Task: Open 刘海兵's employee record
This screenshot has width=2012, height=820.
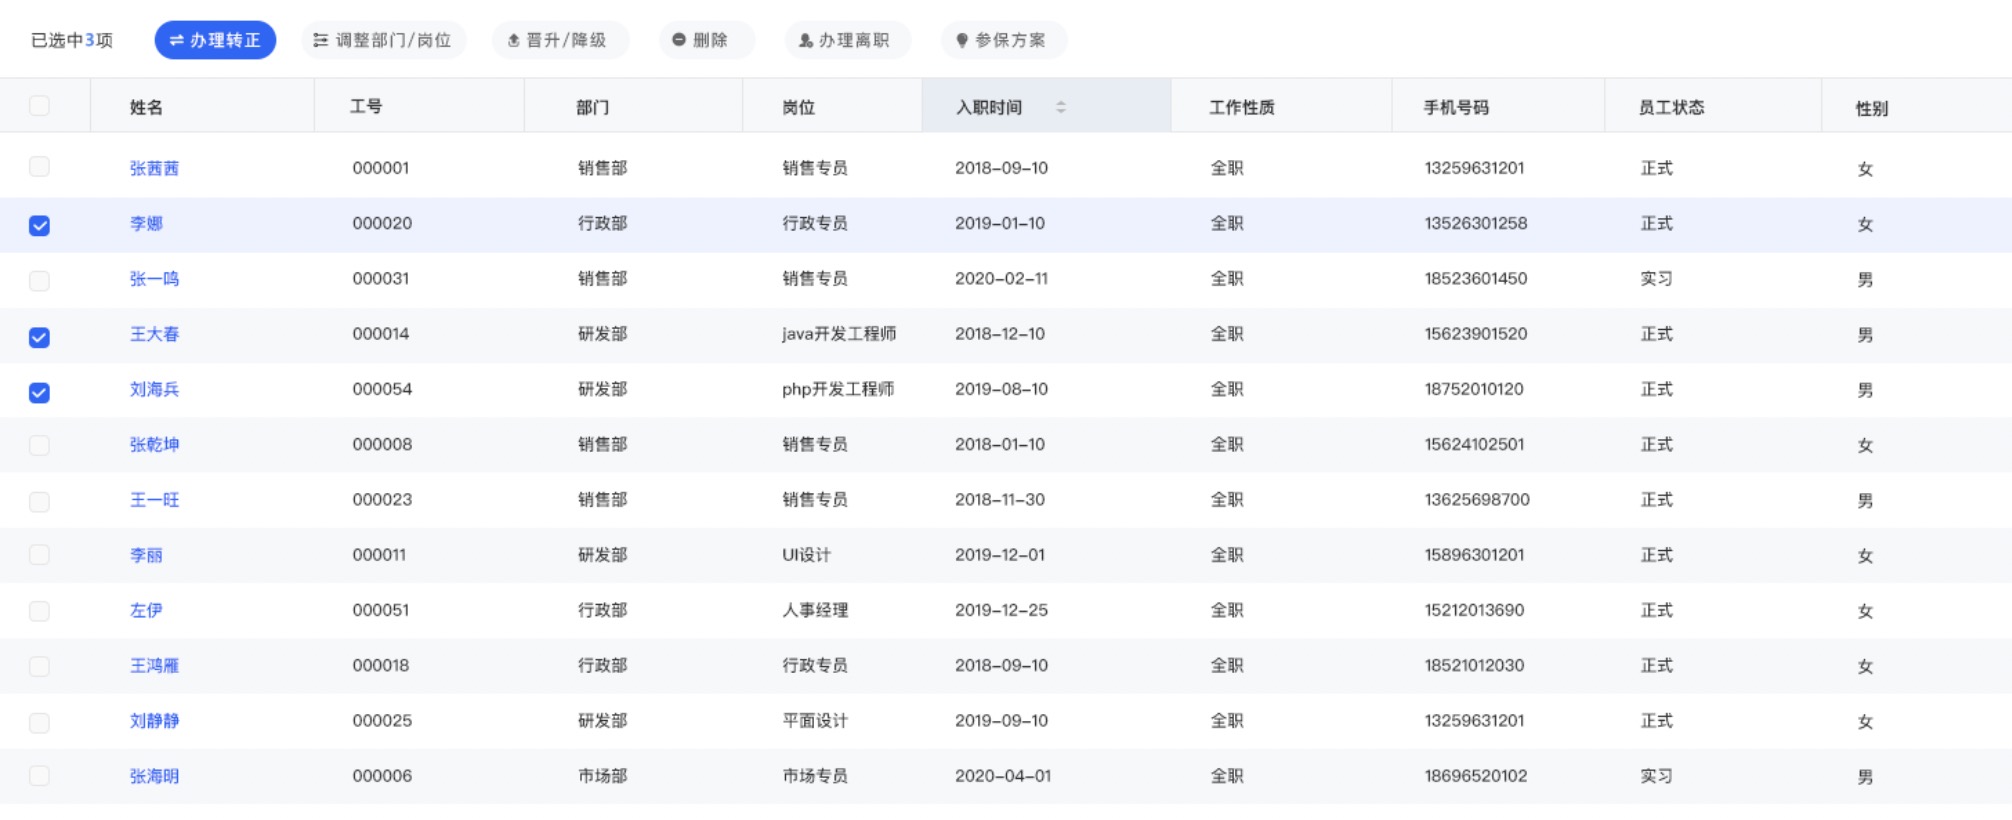Action: tap(154, 389)
